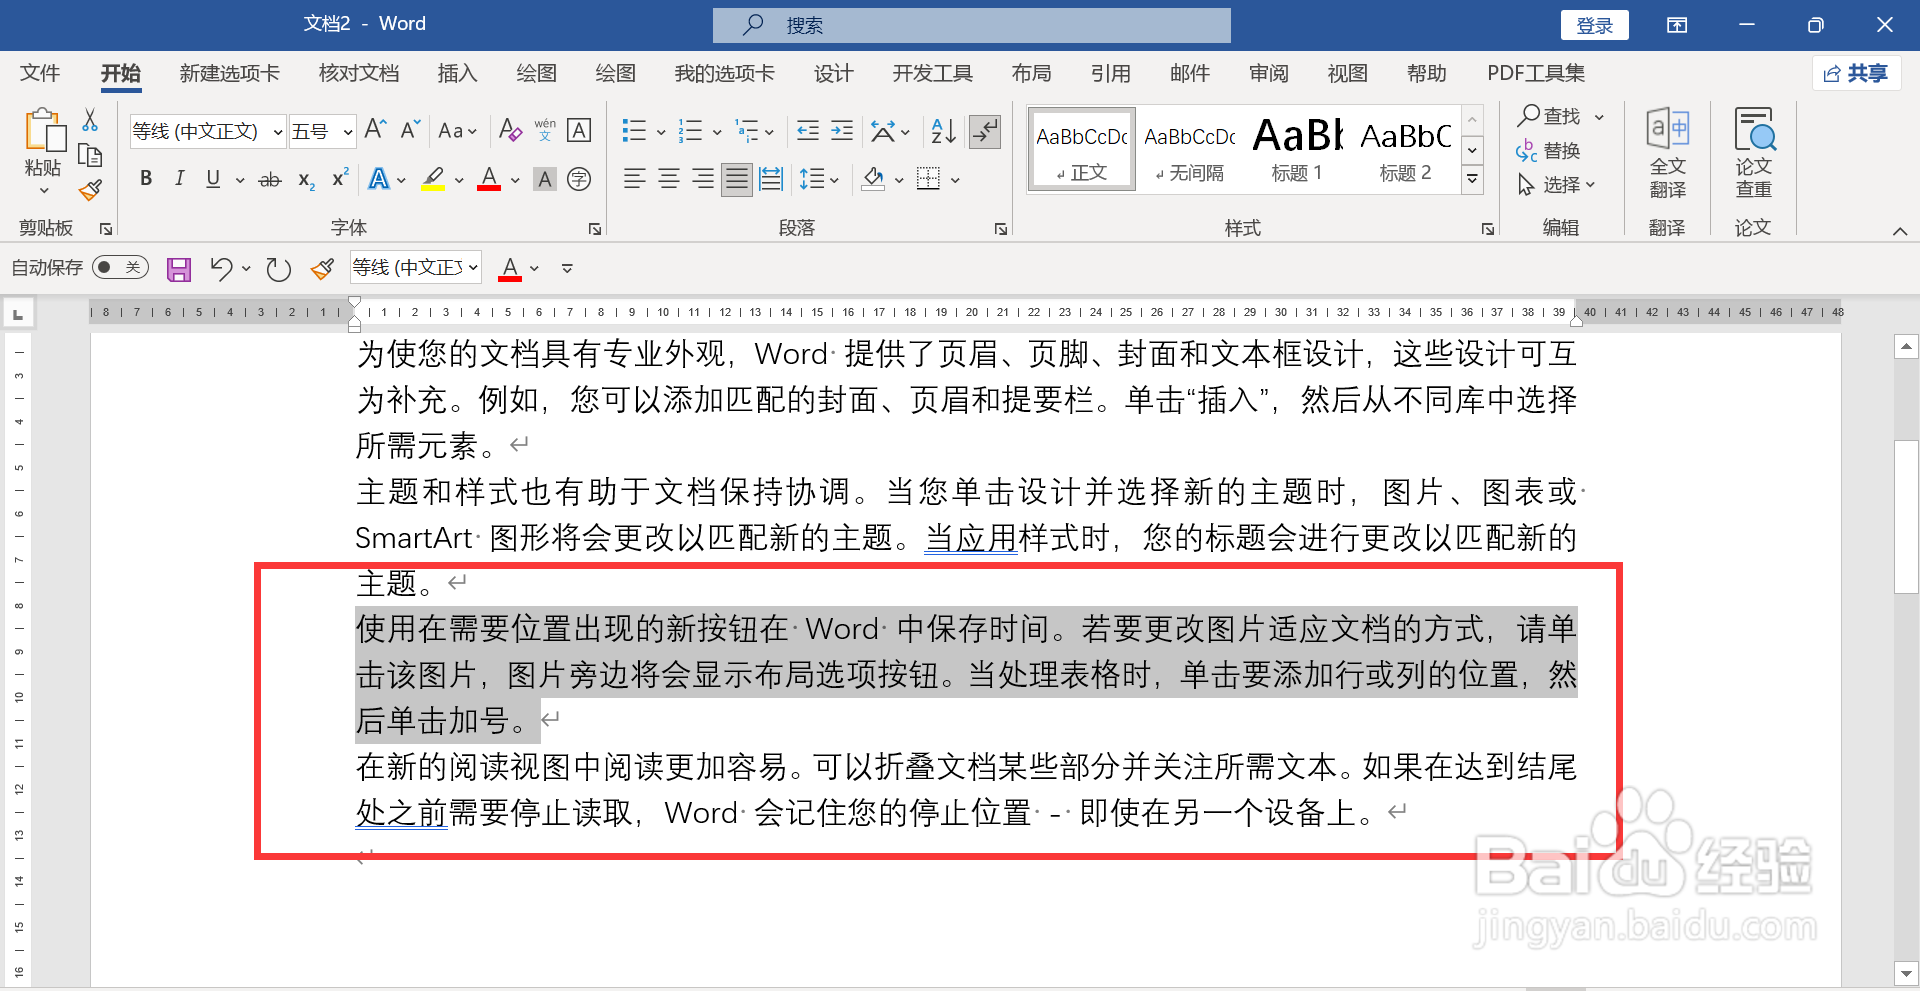This screenshot has width=1920, height=991.
Task: Click the Sort icon
Action: click(943, 130)
